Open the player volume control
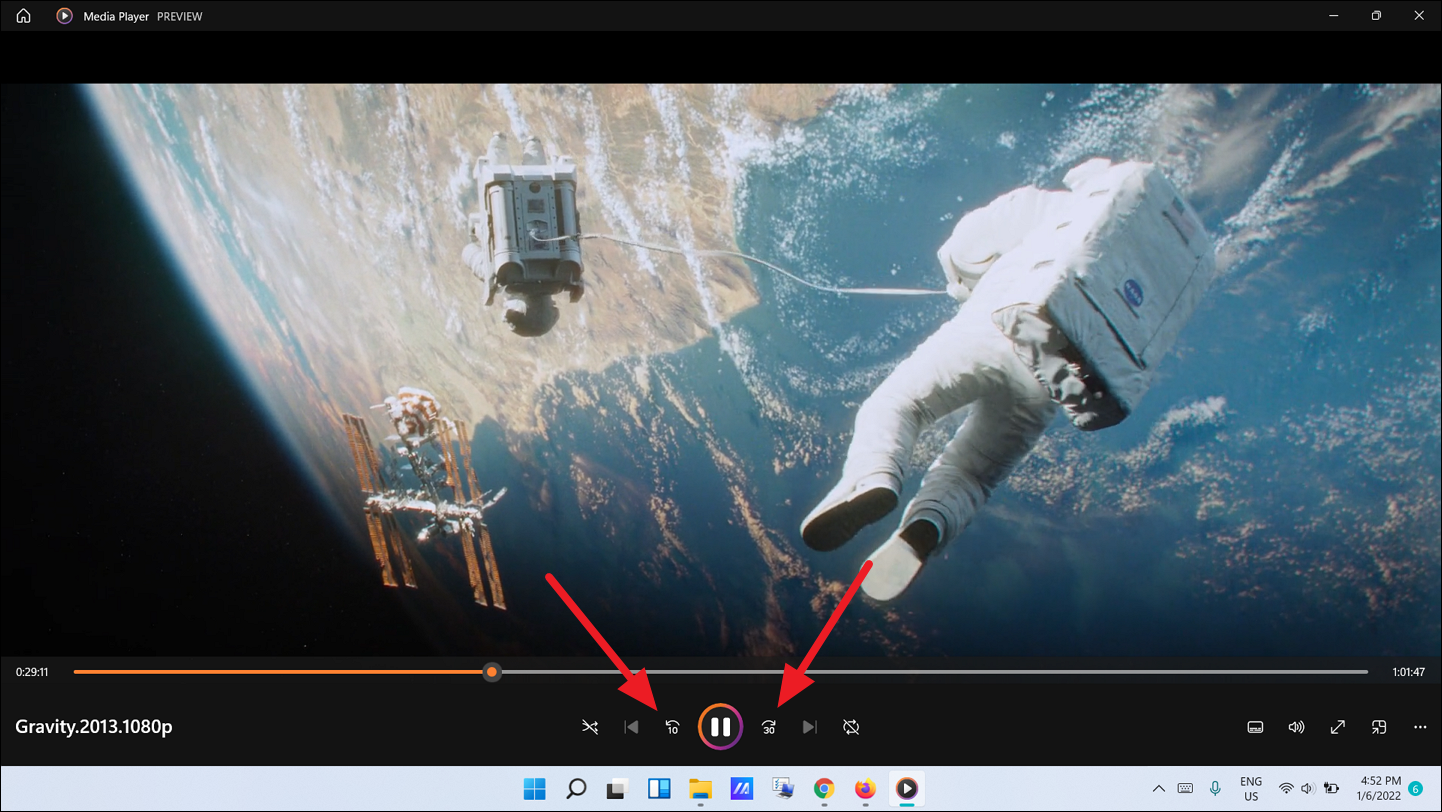The height and width of the screenshot is (812, 1442). [1296, 727]
